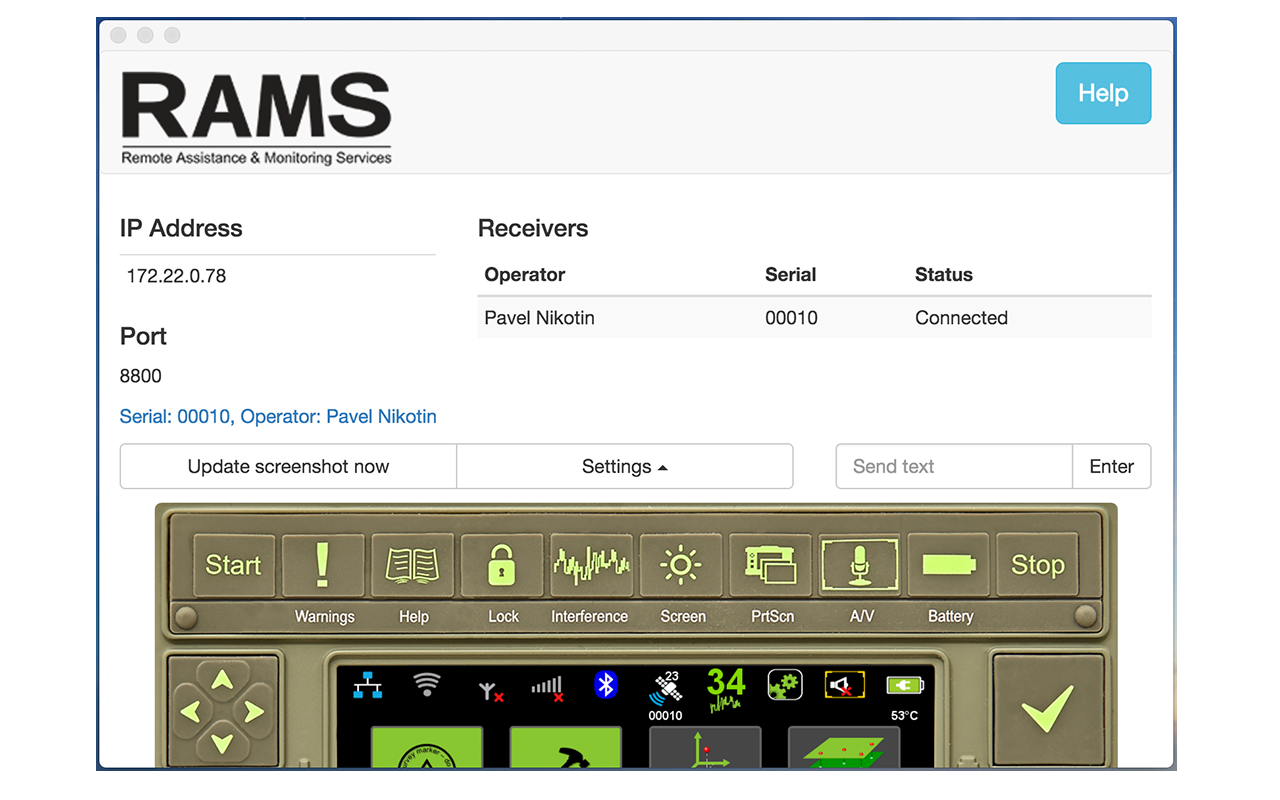
Task: Open the Interference waveform icon
Action: [x=591, y=565]
